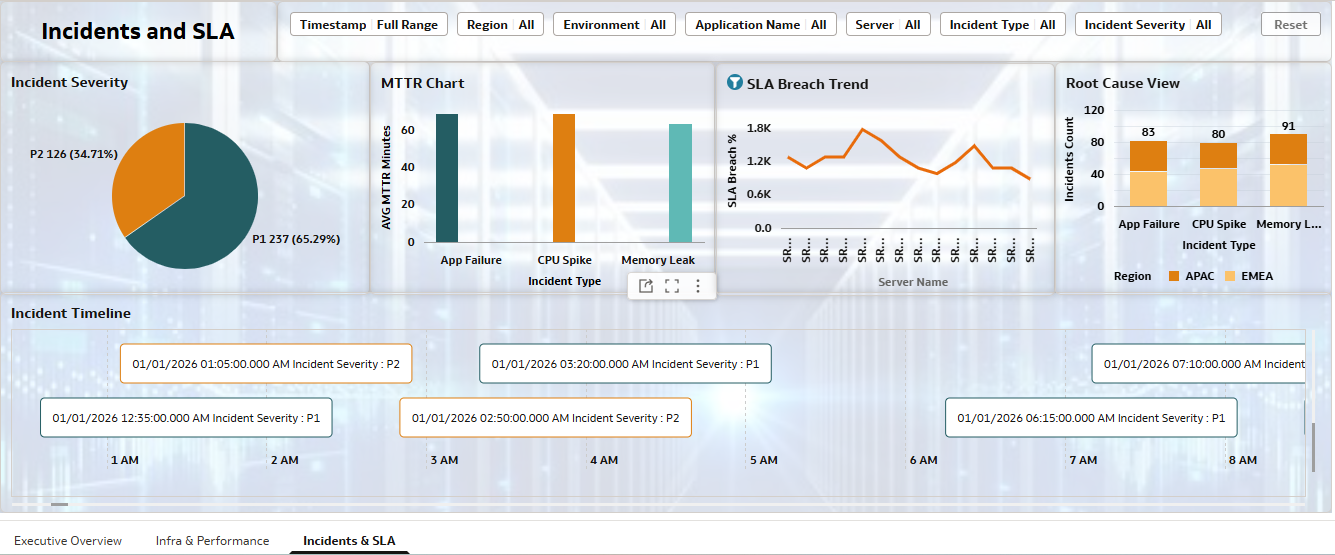Click the Reset filters button
The height and width of the screenshot is (555, 1335).
(1290, 24)
